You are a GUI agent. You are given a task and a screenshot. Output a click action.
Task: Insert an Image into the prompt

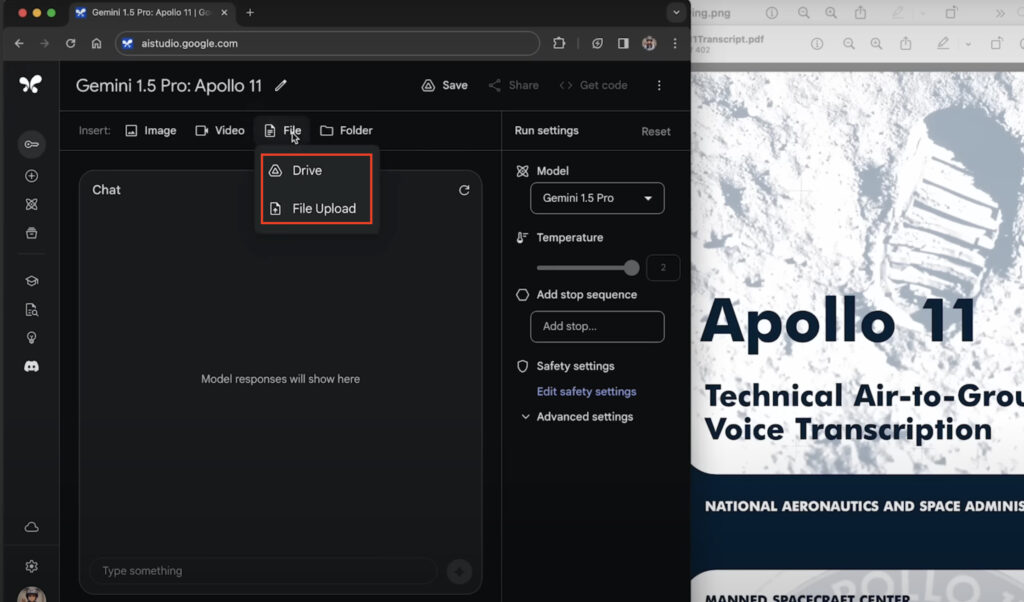[x=151, y=131]
